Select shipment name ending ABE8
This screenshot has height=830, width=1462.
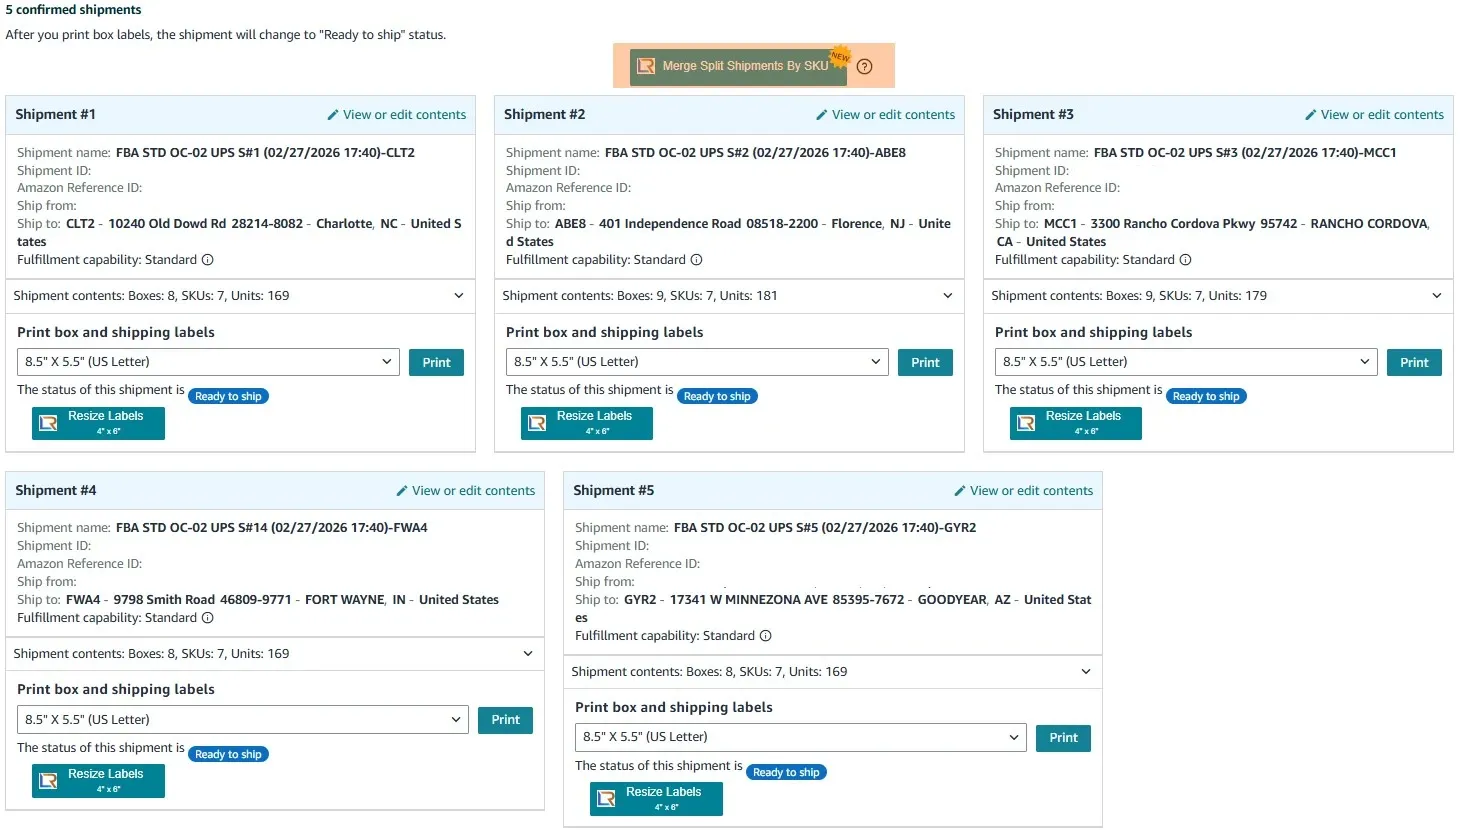tap(755, 153)
